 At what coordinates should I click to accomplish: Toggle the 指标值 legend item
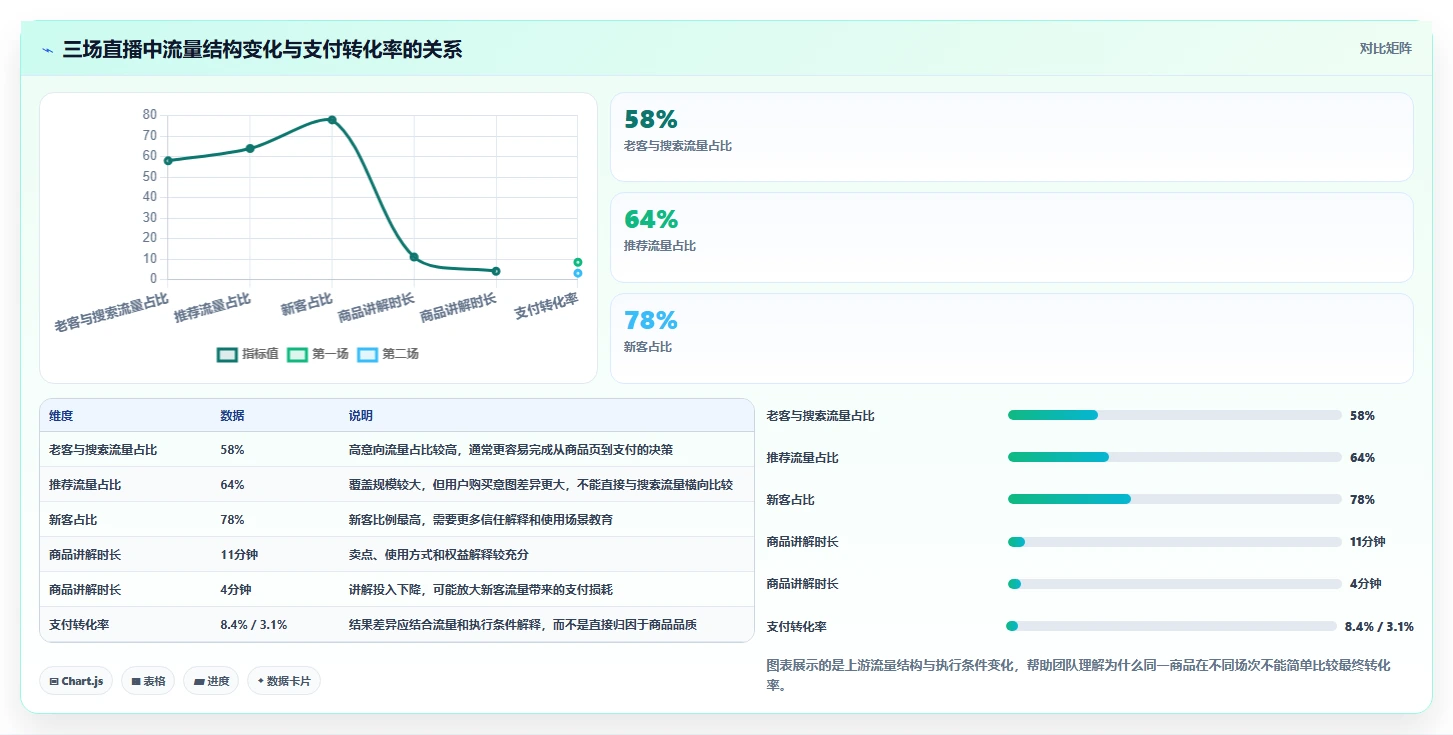pyautogui.click(x=248, y=354)
